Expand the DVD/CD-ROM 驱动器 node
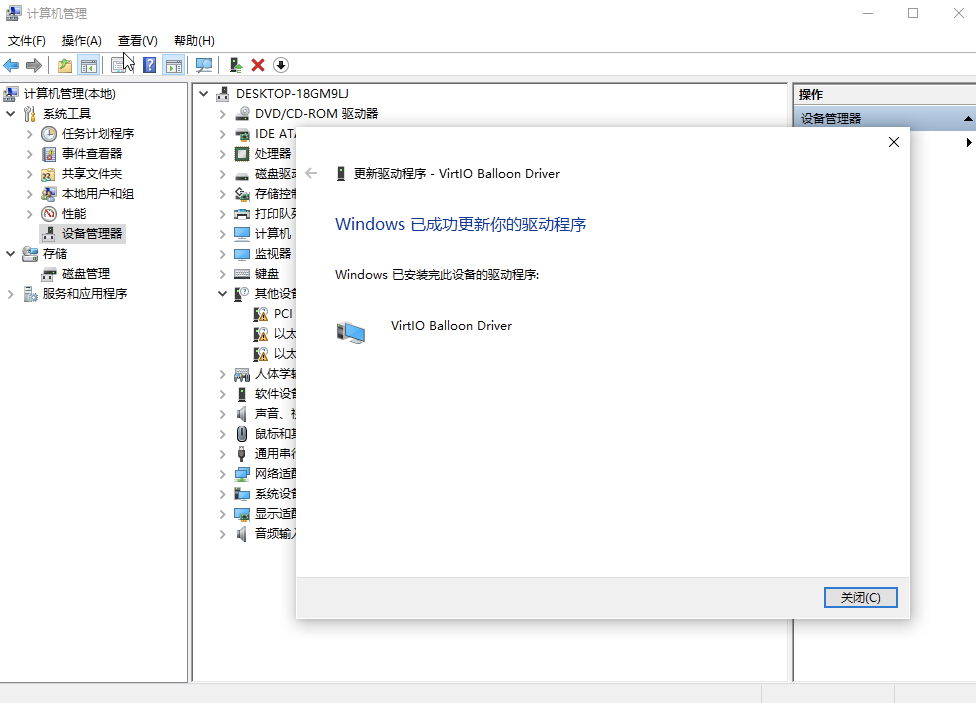This screenshot has width=976, height=703. pos(223,114)
